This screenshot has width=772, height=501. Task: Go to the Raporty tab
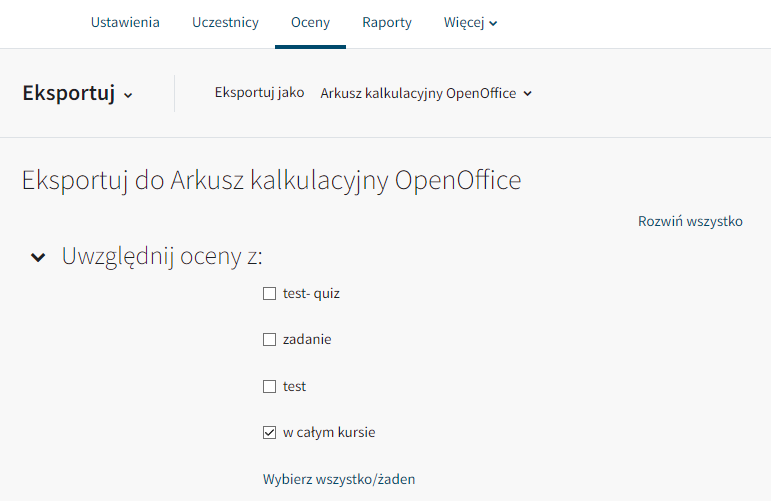[387, 23]
